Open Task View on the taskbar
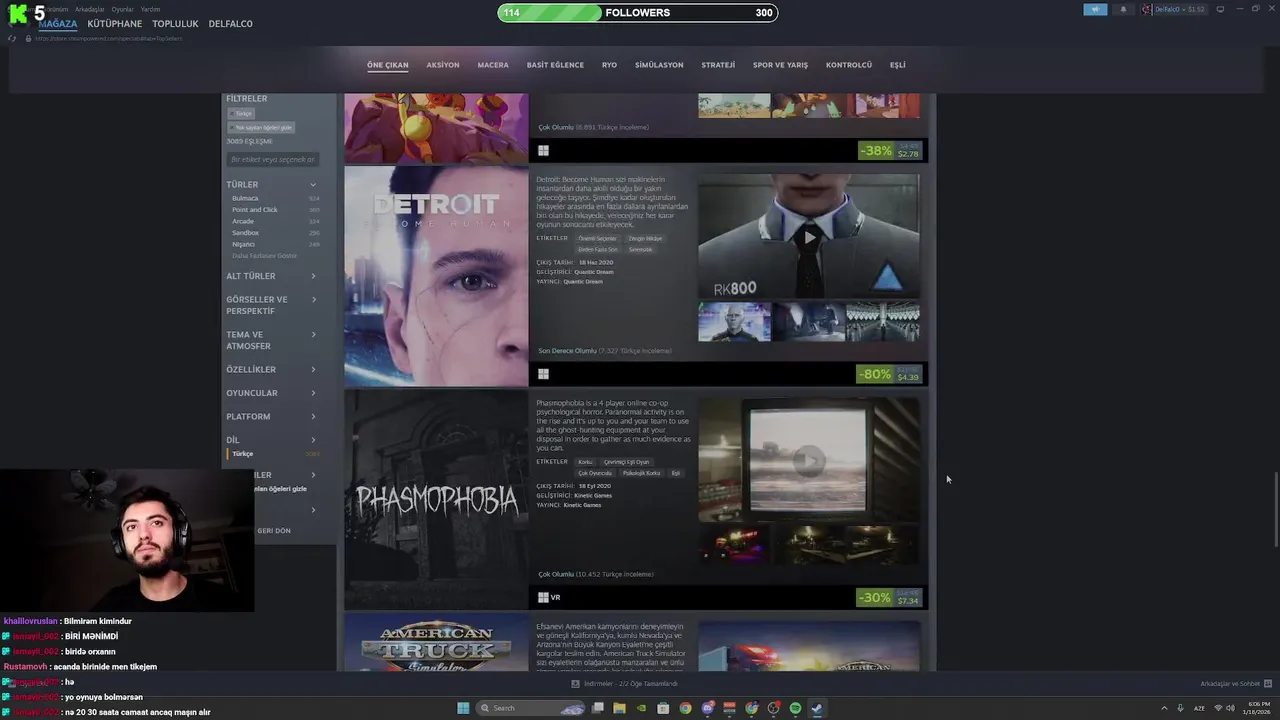This screenshot has width=1280, height=720. [x=597, y=708]
